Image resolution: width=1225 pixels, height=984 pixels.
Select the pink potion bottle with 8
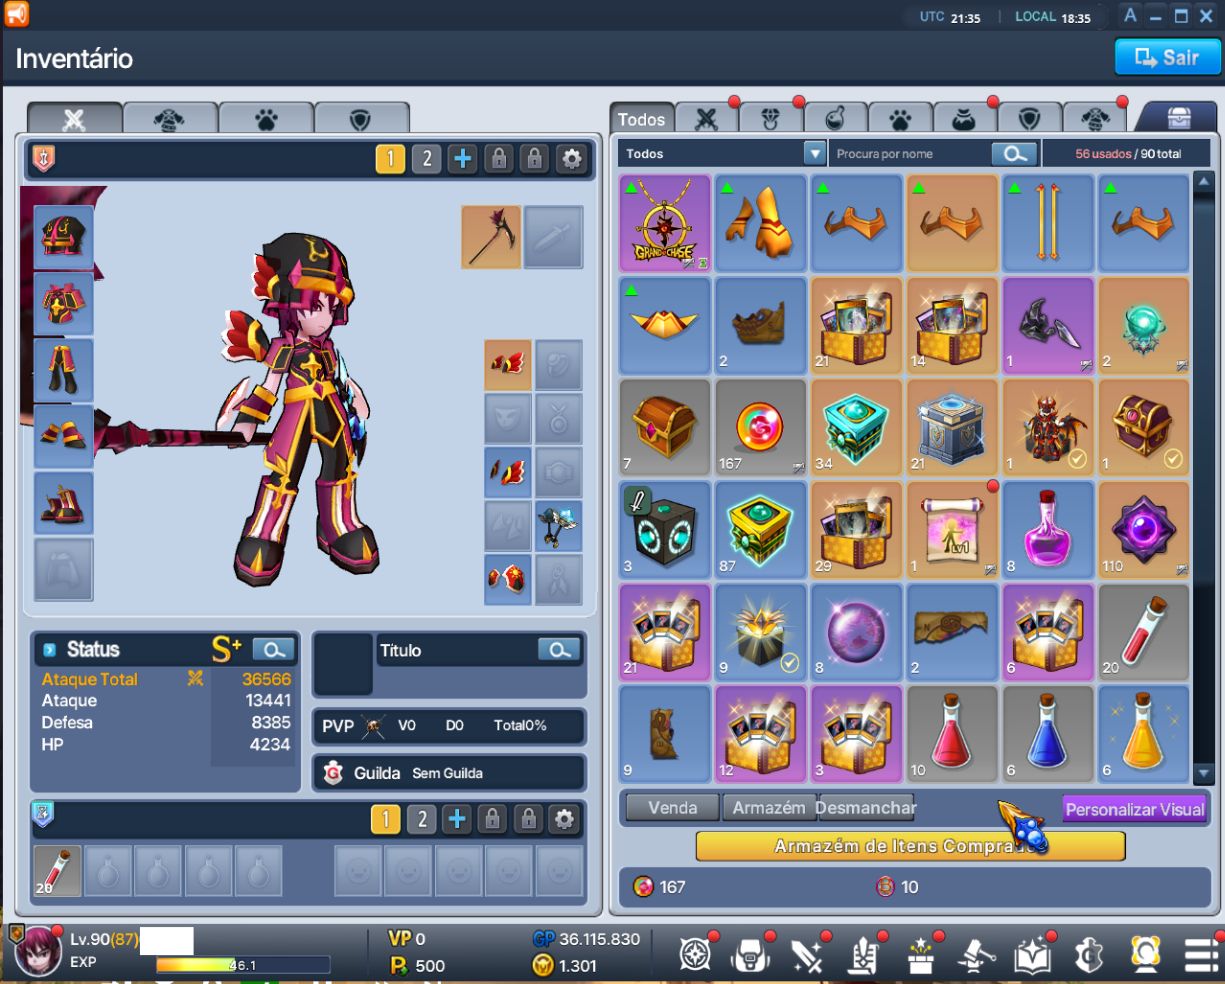coord(1048,528)
